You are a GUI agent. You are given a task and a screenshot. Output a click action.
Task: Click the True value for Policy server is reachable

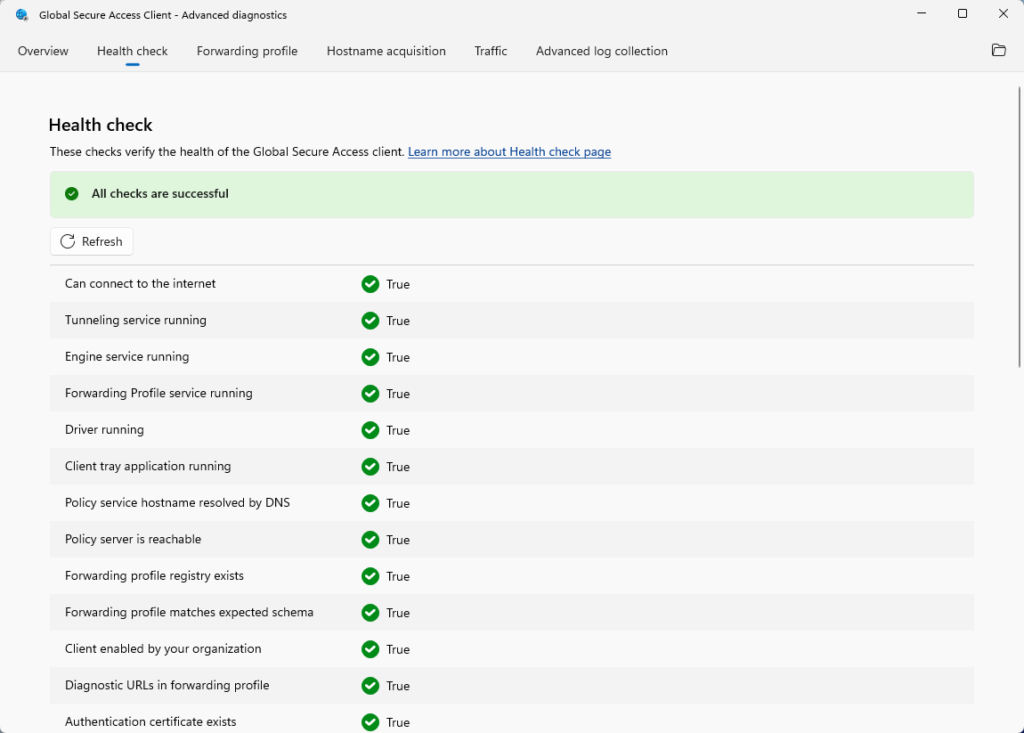[398, 540]
